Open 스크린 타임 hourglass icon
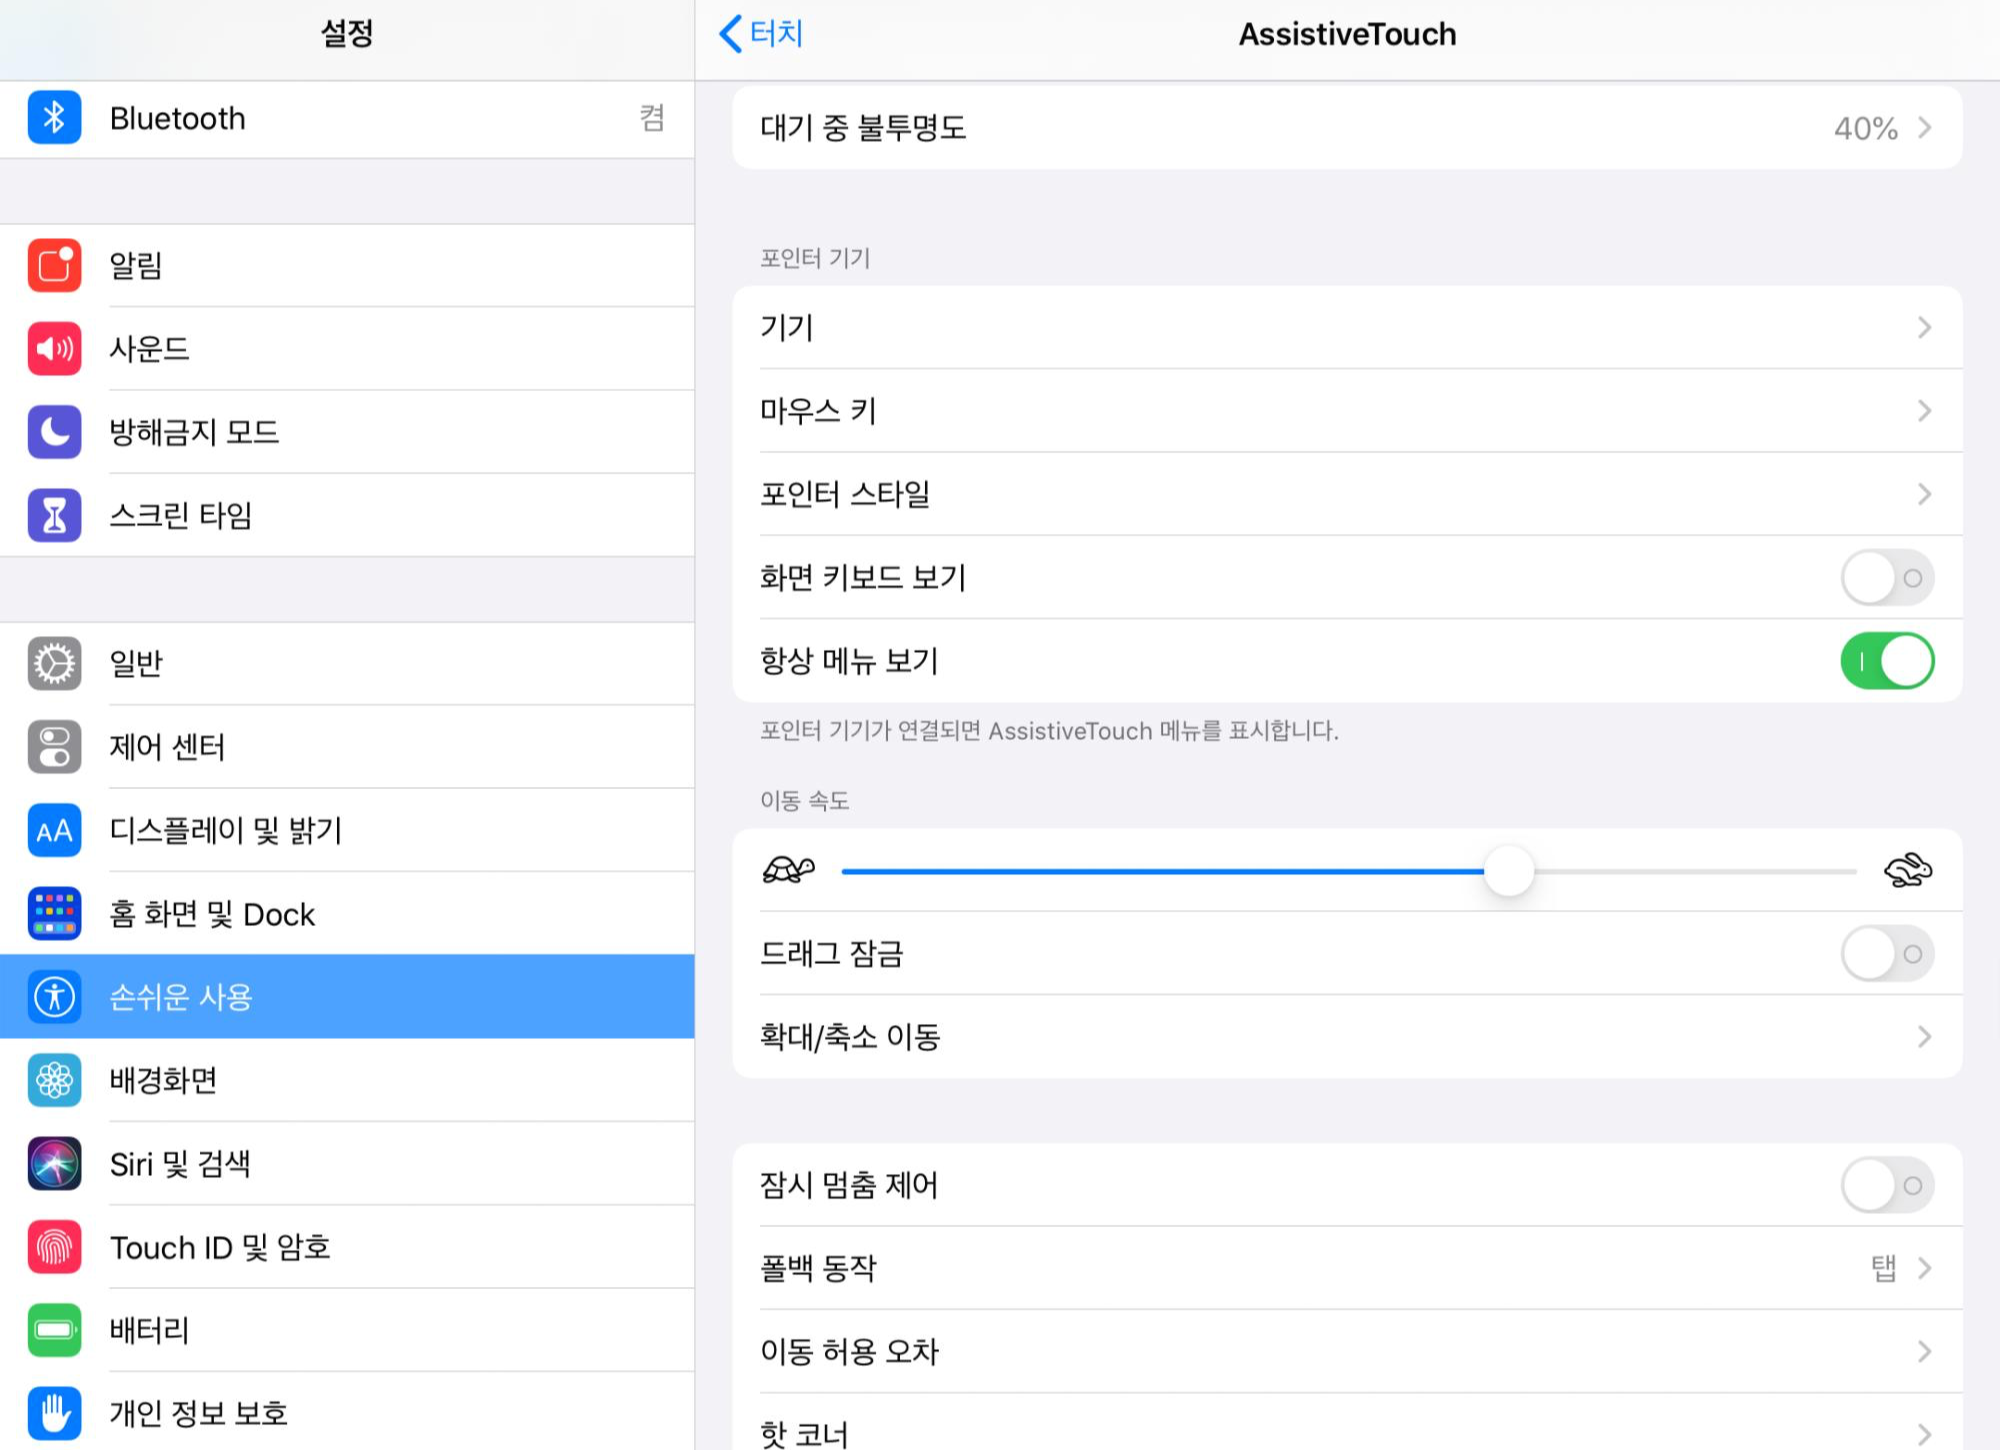 click(54, 516)
